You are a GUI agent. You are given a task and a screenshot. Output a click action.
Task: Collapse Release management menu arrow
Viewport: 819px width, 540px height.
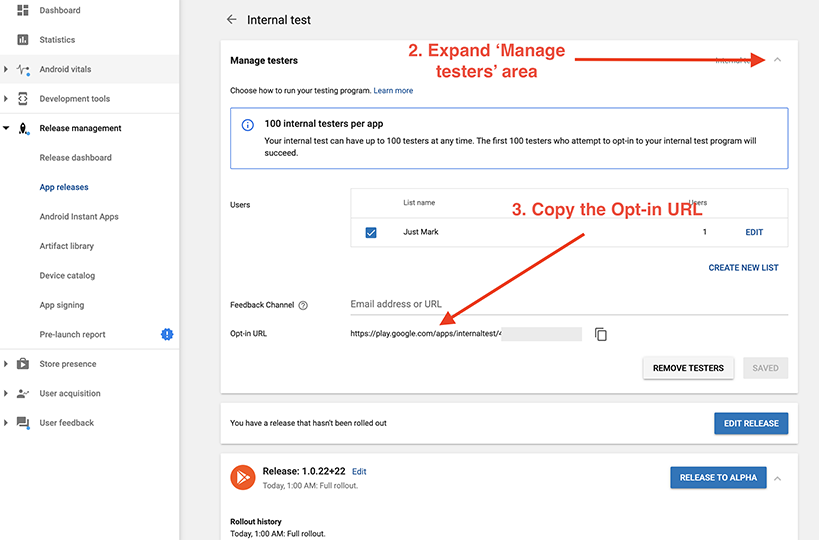coord(6,128)
